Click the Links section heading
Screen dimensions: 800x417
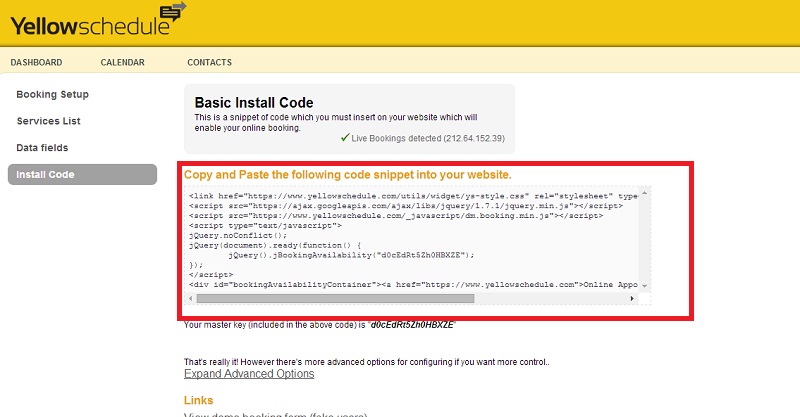(x=198, y=400)
